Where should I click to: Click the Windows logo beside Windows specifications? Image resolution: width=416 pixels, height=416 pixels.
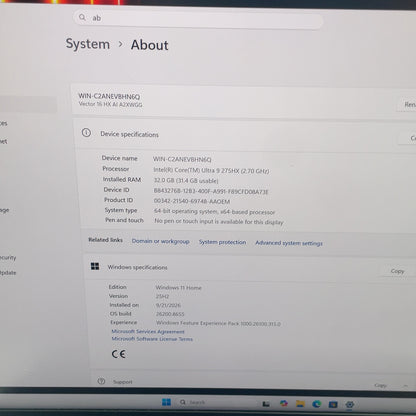tap(95, 266)
